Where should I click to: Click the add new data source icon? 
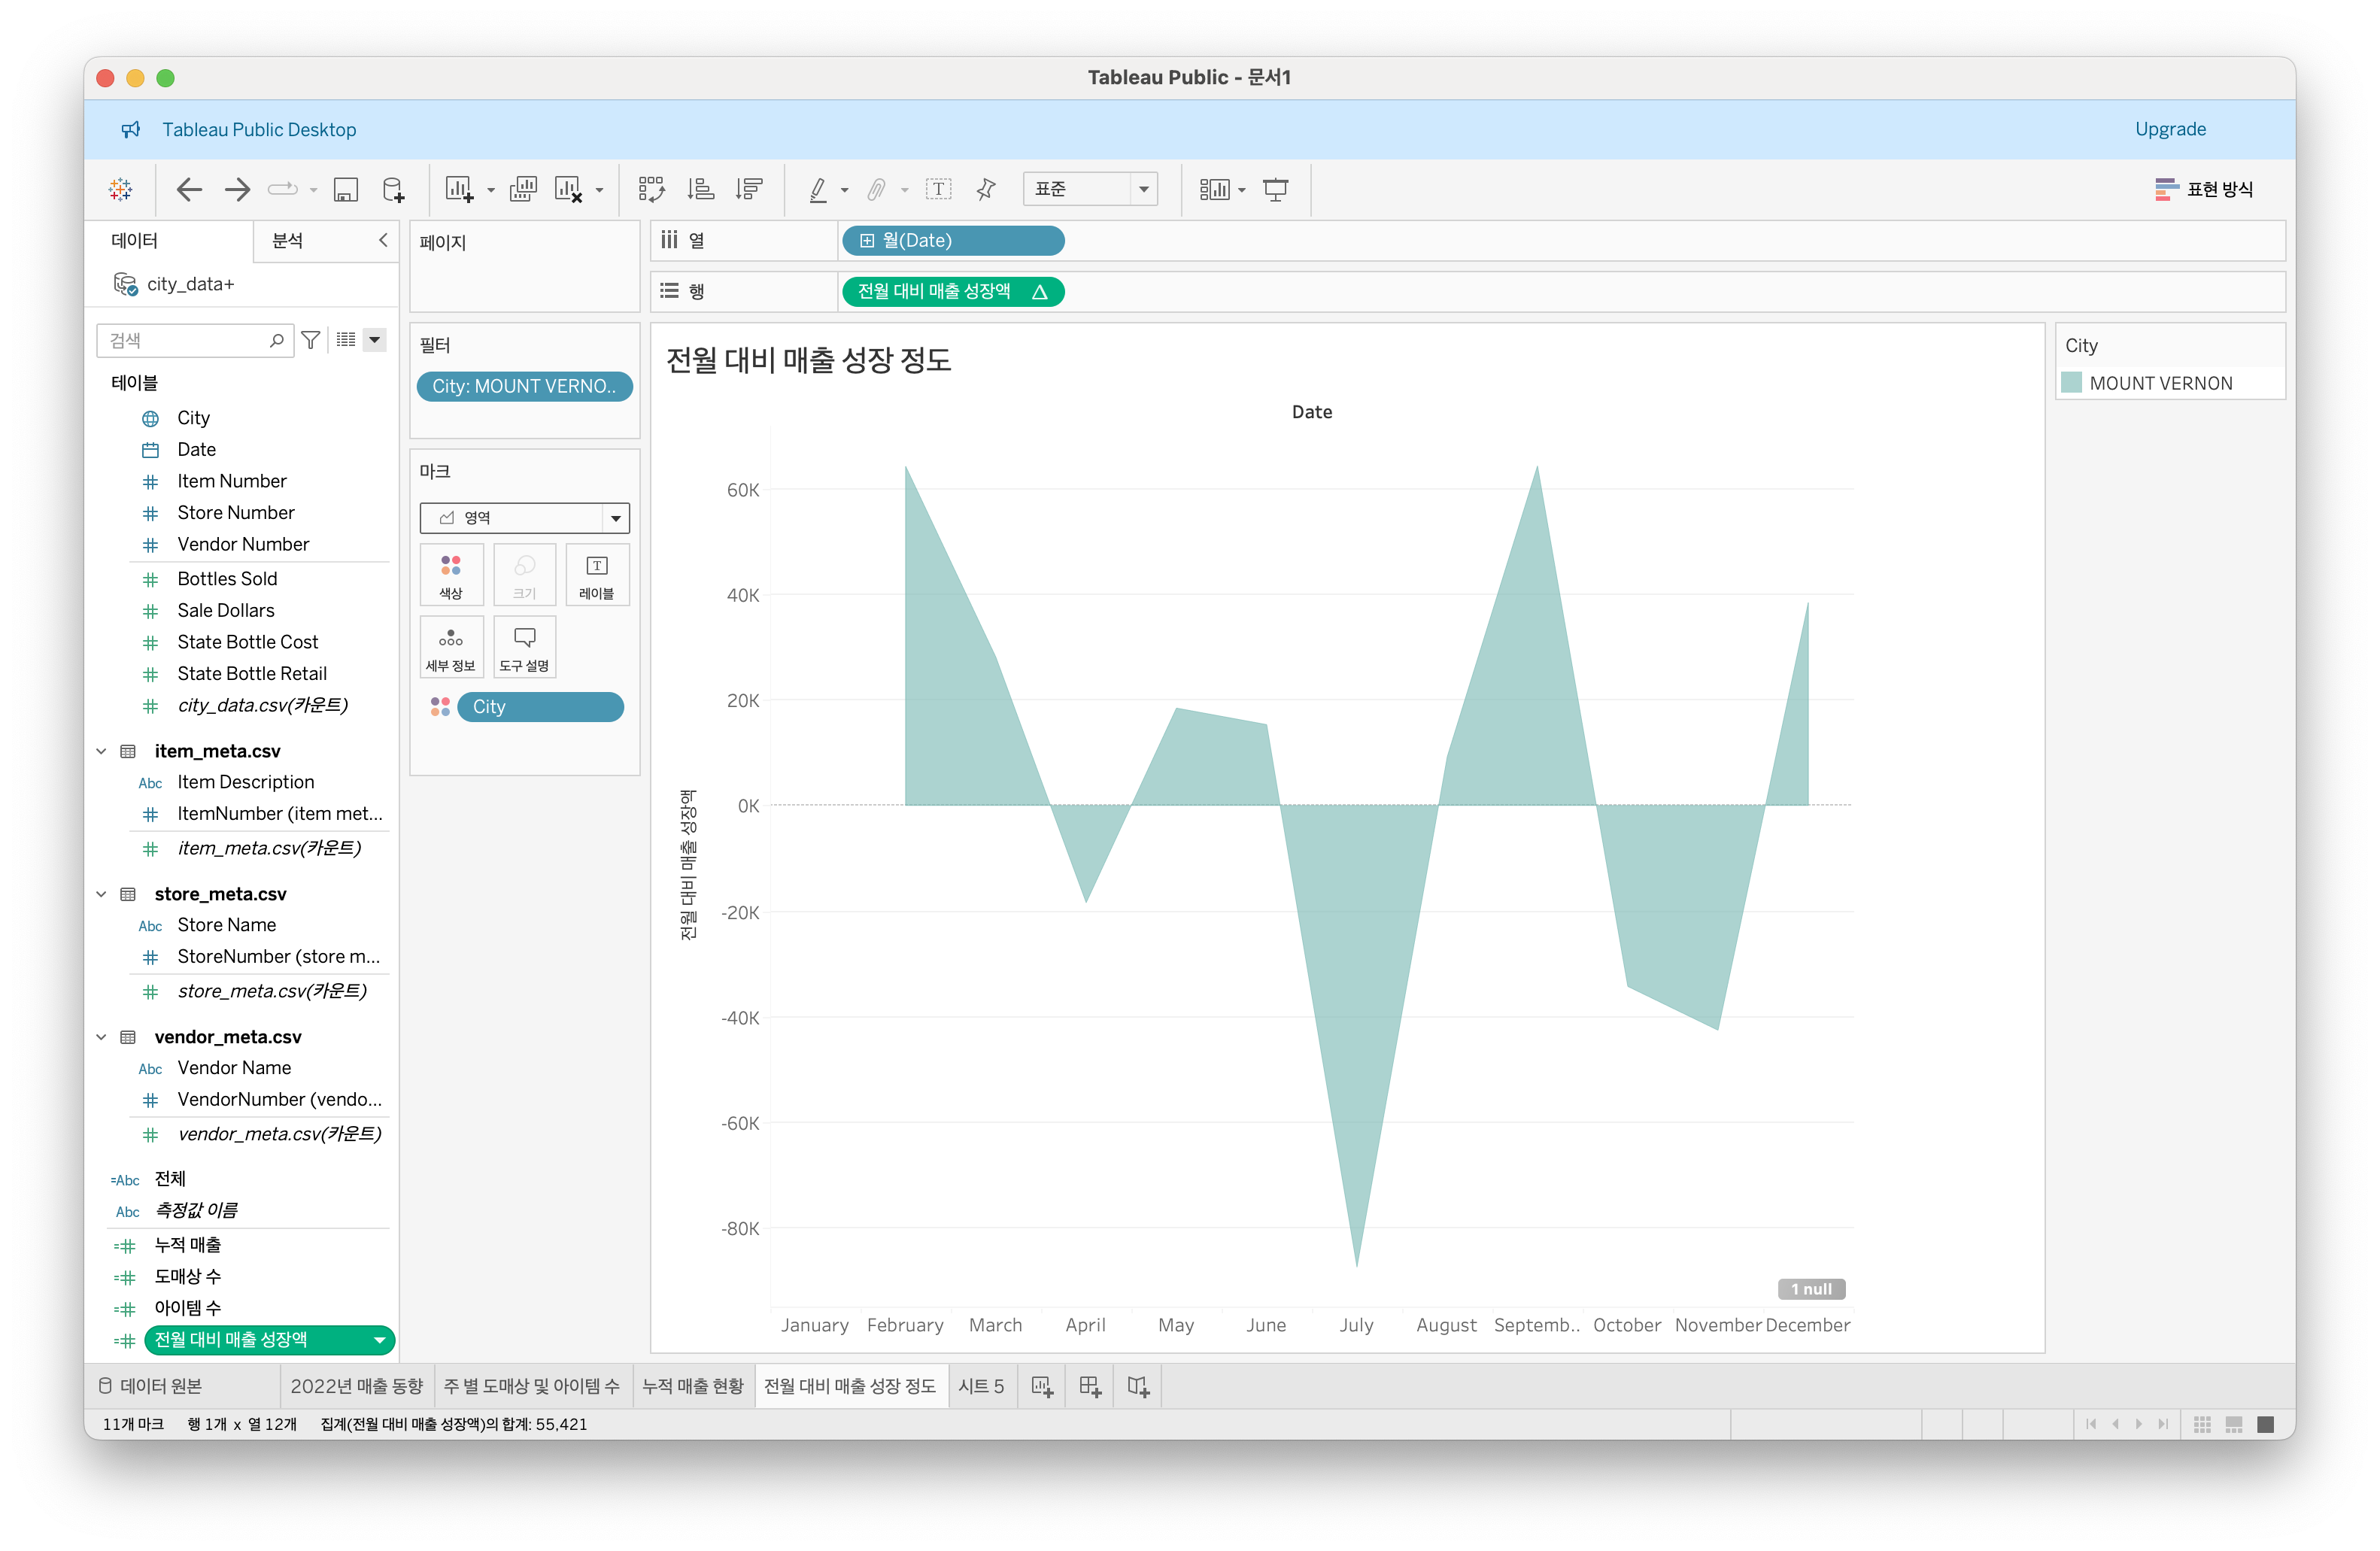coord(394,189)
